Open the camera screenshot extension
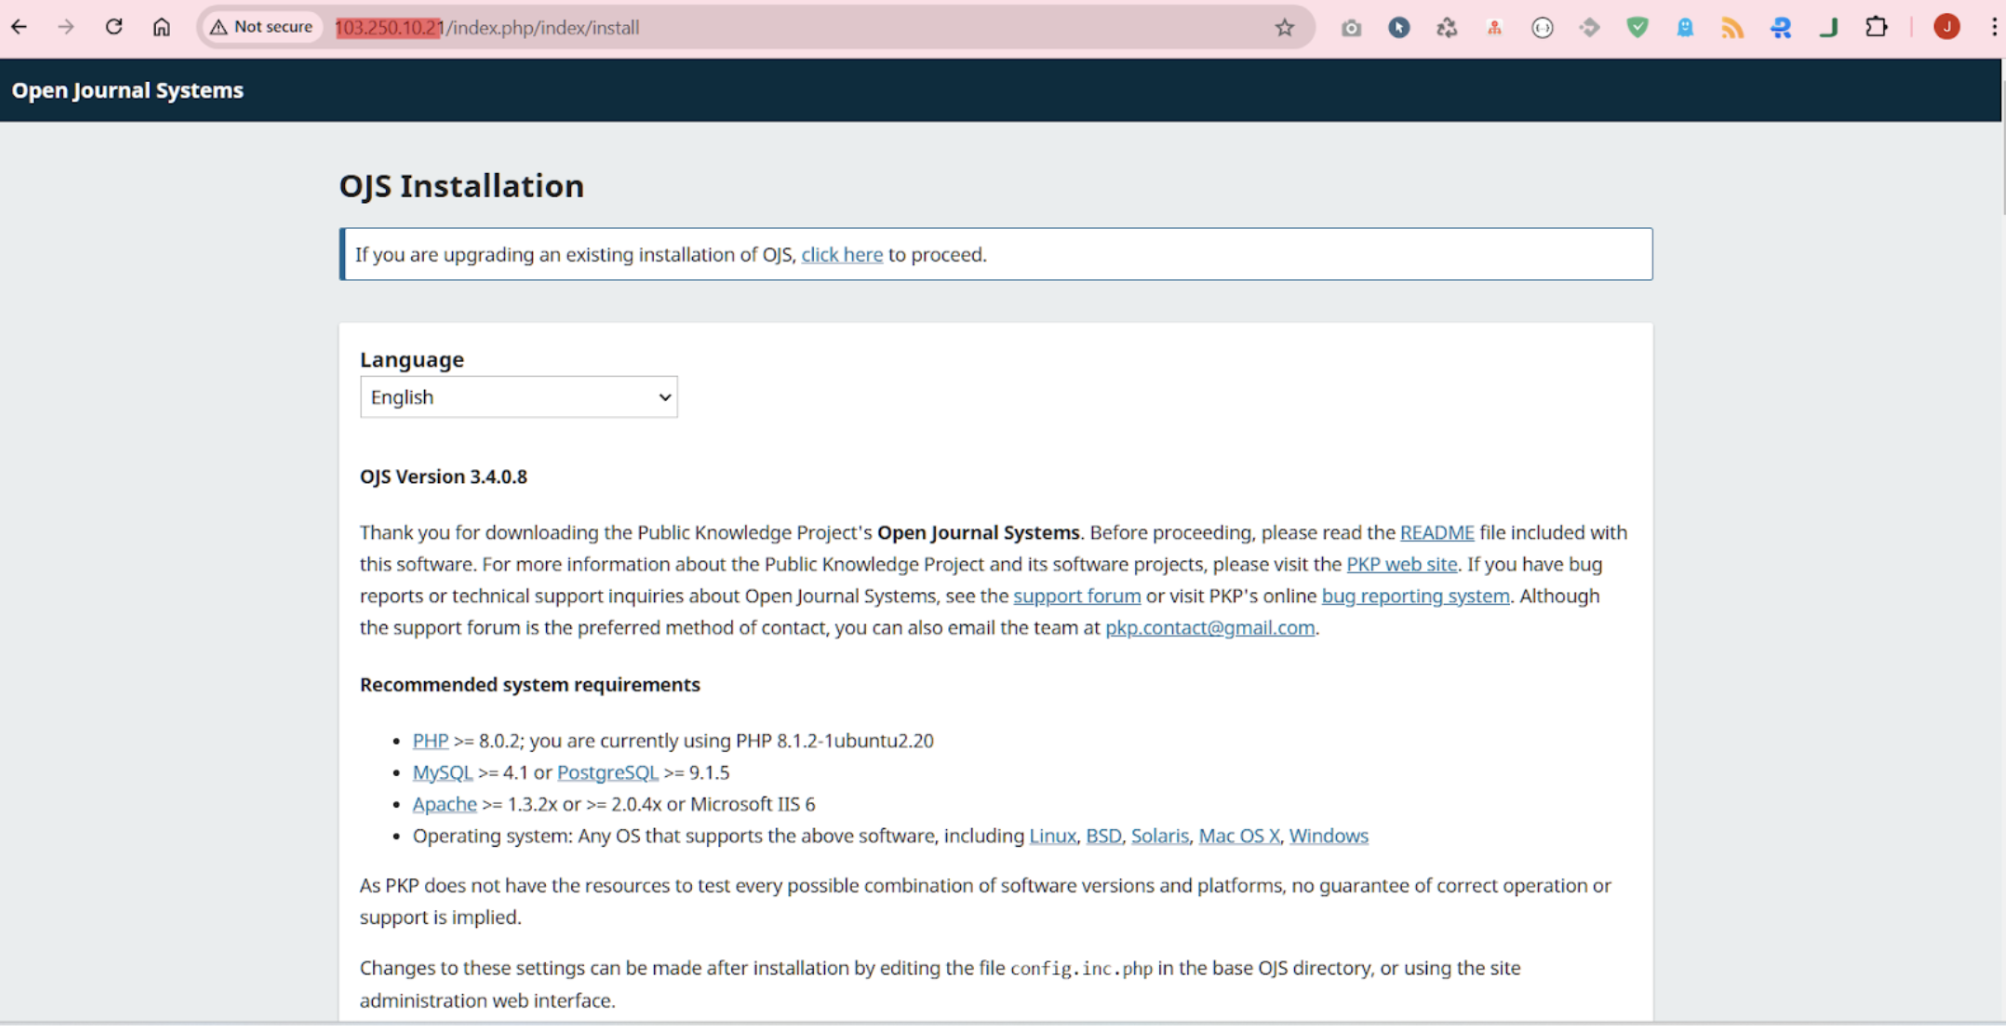 pos(1351,28)
